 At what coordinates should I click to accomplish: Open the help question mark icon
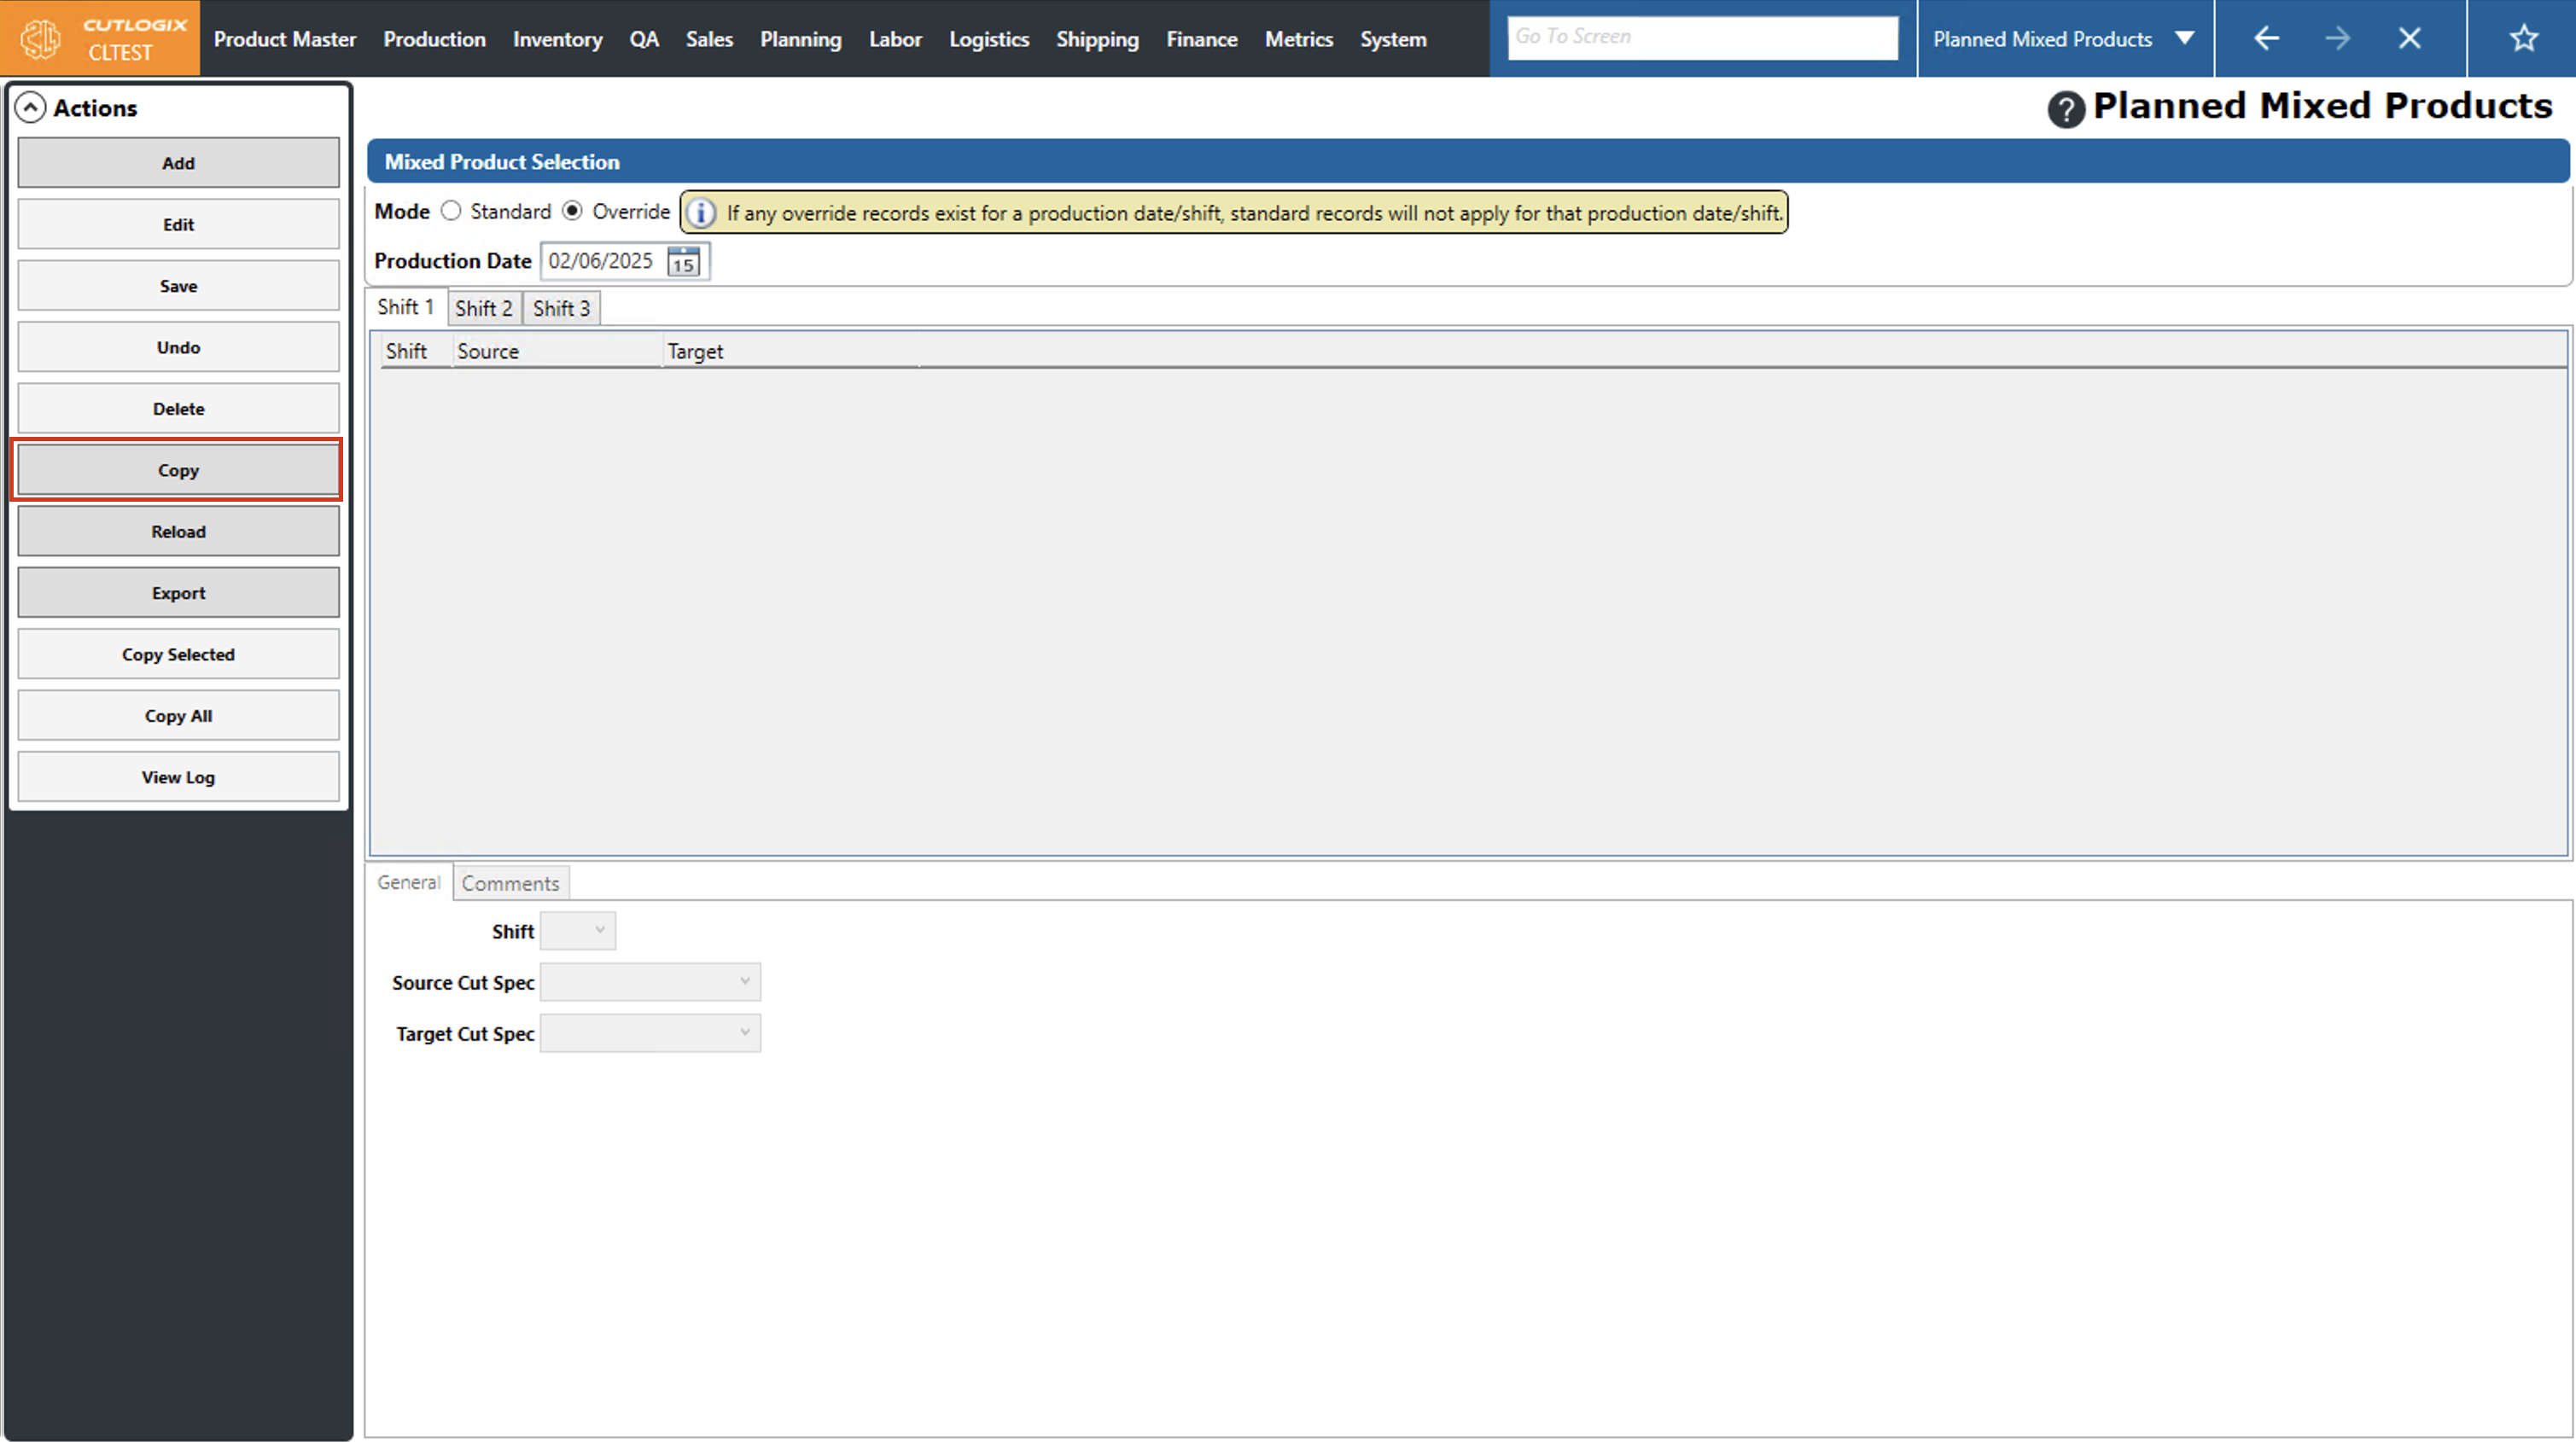click(x=2065, y=108)
